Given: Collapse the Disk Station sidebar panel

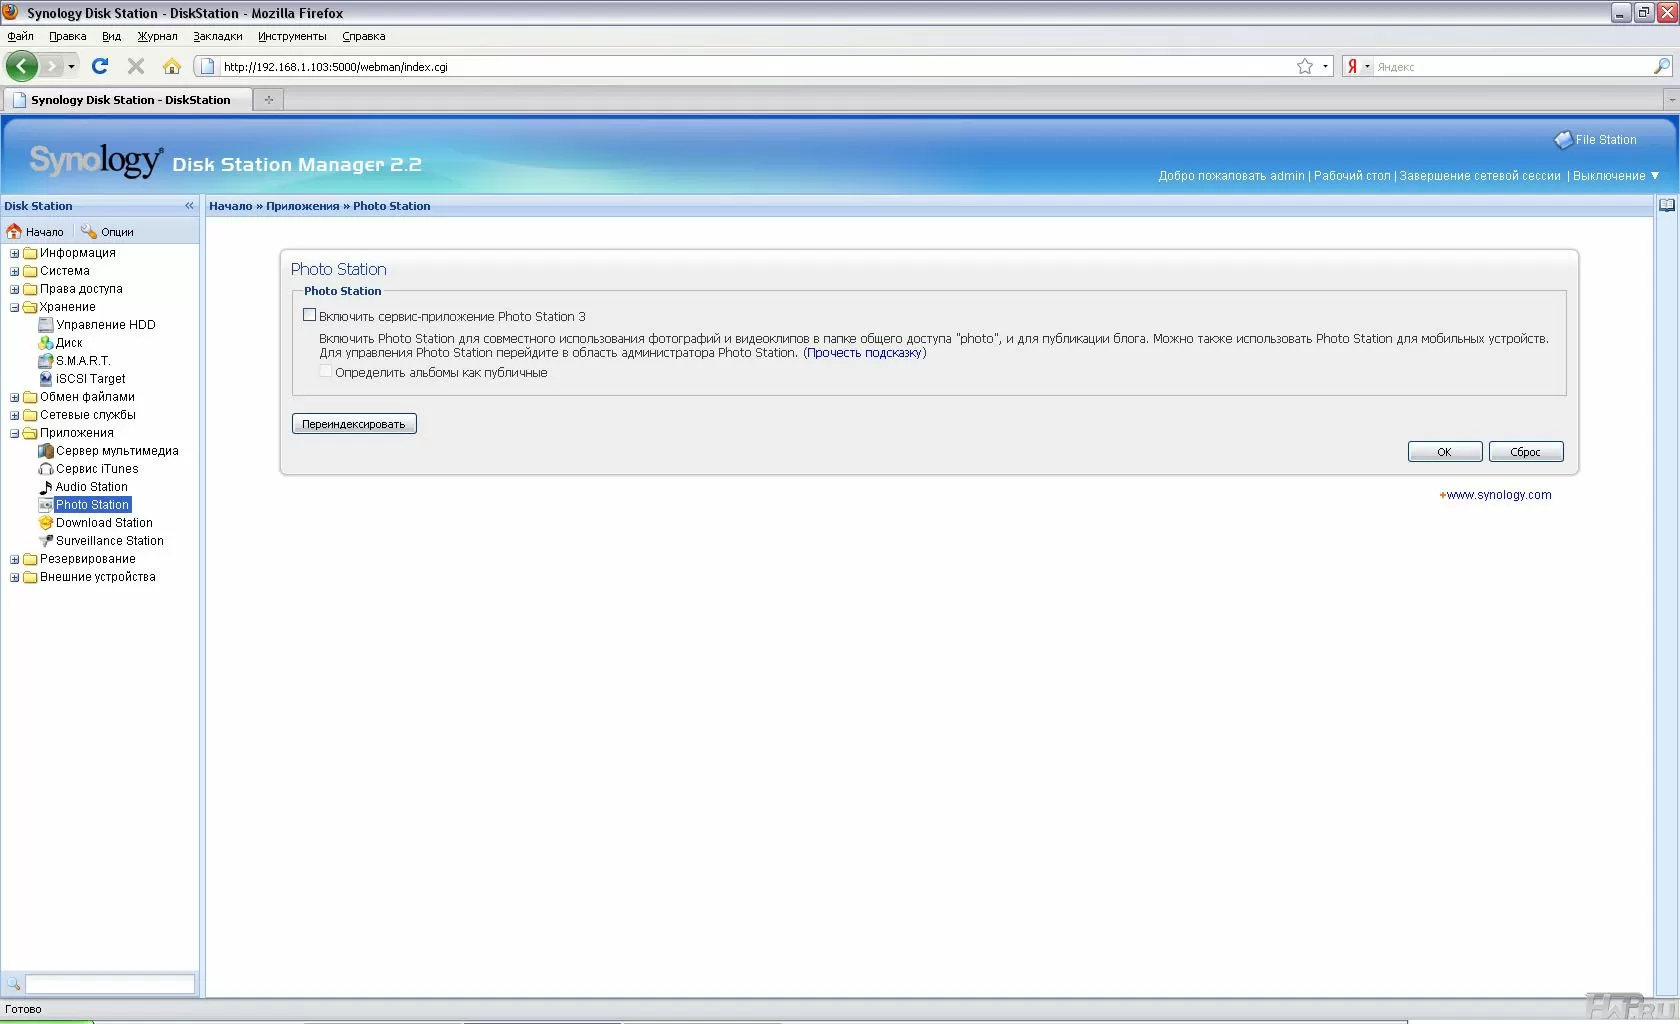Looking at the screenshot, I should pos(189,206).
